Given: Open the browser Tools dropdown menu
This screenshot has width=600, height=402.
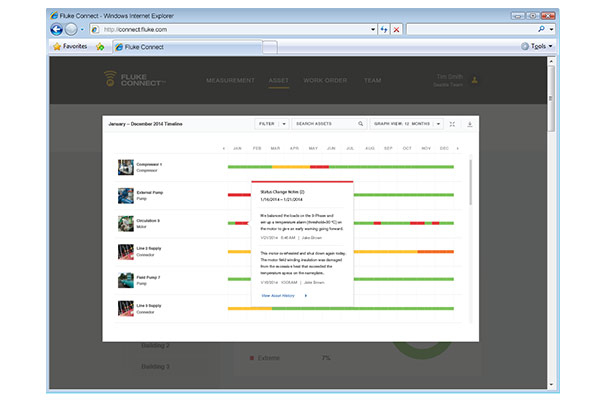Looking at the screenshot, I should (538, 47).
